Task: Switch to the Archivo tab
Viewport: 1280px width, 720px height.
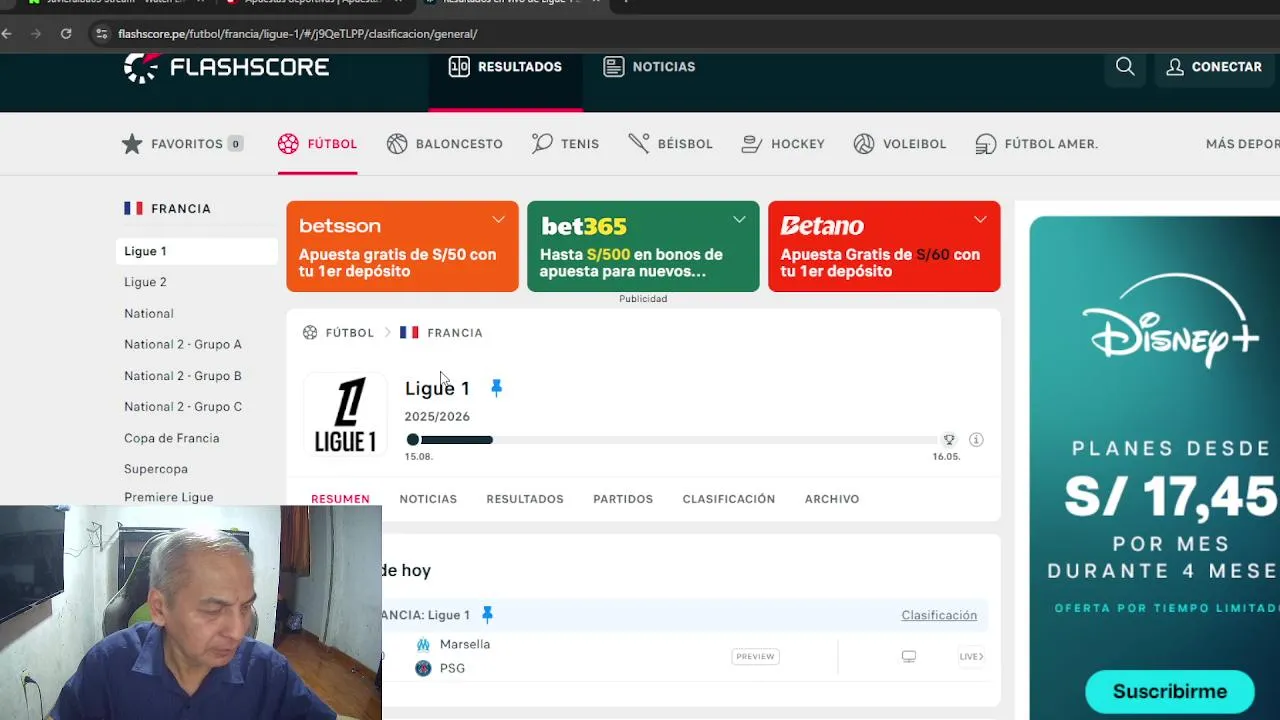Action: click(x=832, y=499)
